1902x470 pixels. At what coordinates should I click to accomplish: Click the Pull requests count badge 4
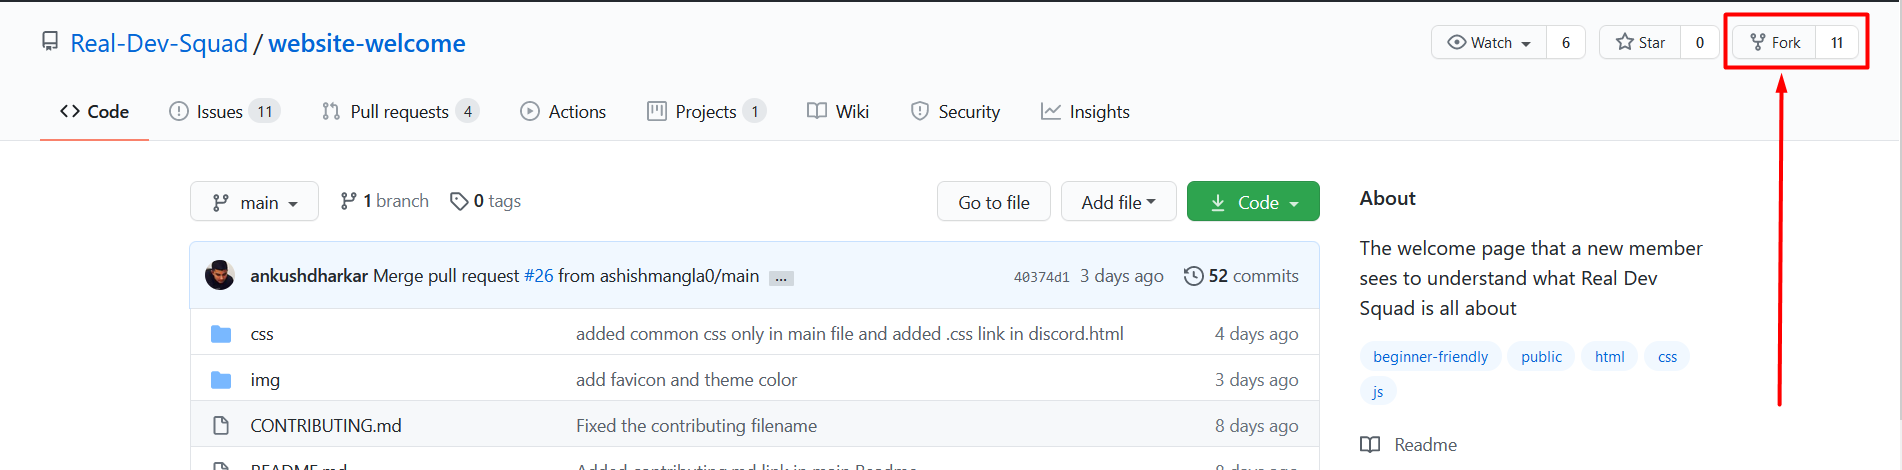pyautogui.click(x=467, y=112)
